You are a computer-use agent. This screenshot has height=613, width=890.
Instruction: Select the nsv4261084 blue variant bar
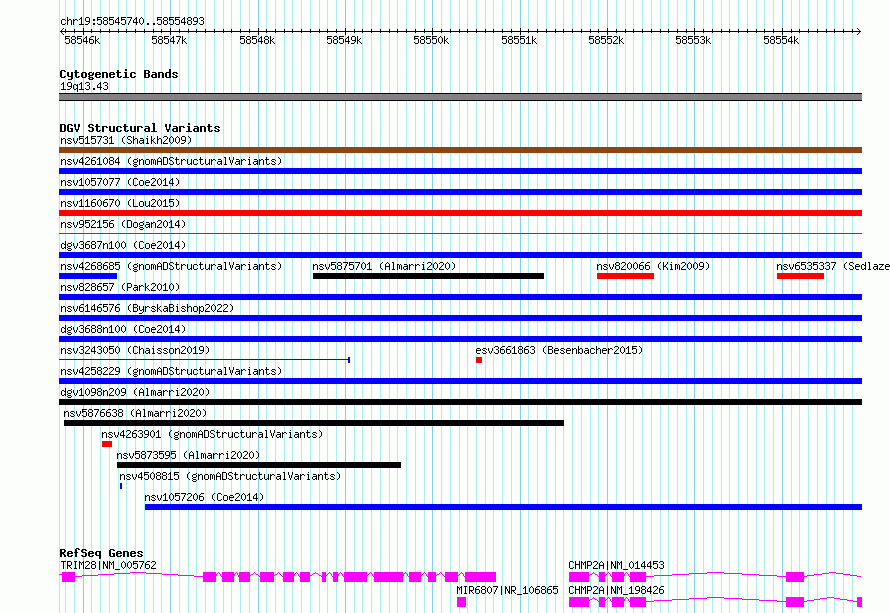coord(460,171)
